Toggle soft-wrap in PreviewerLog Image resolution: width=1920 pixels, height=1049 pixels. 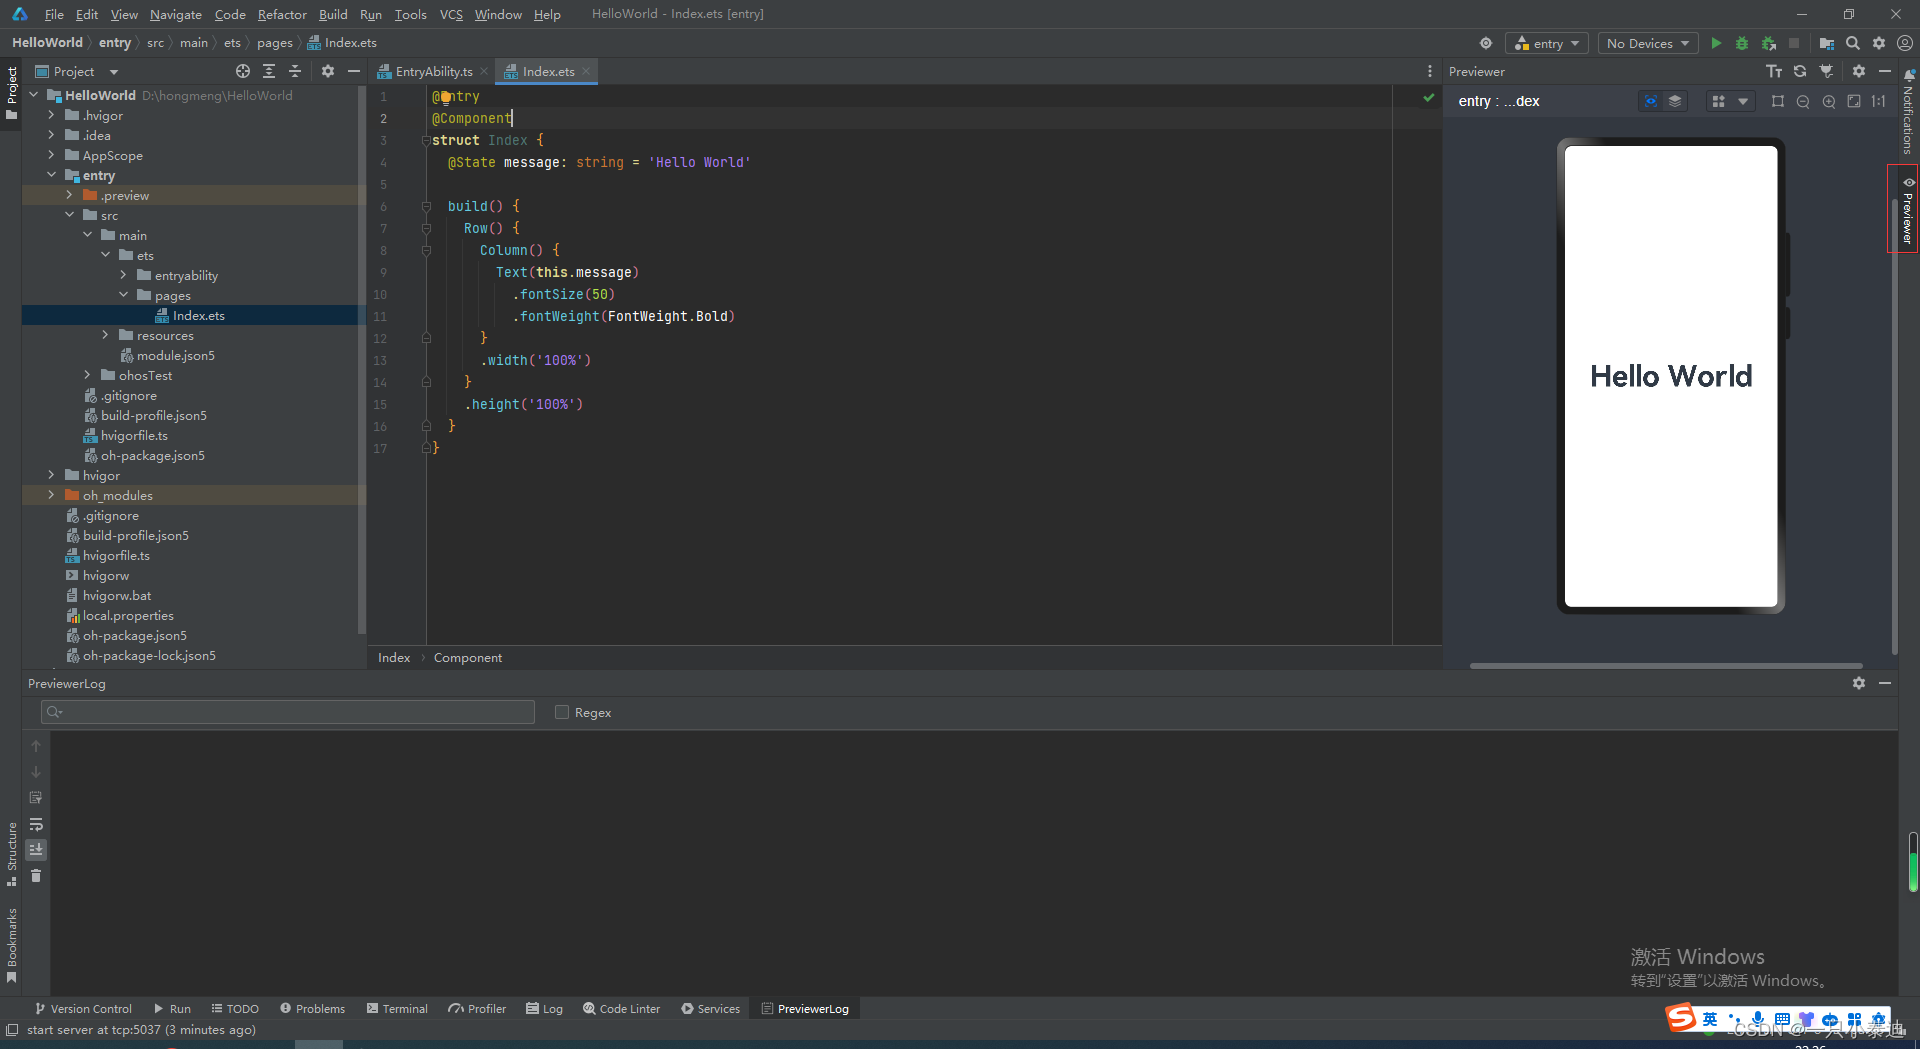click(36, 824)
